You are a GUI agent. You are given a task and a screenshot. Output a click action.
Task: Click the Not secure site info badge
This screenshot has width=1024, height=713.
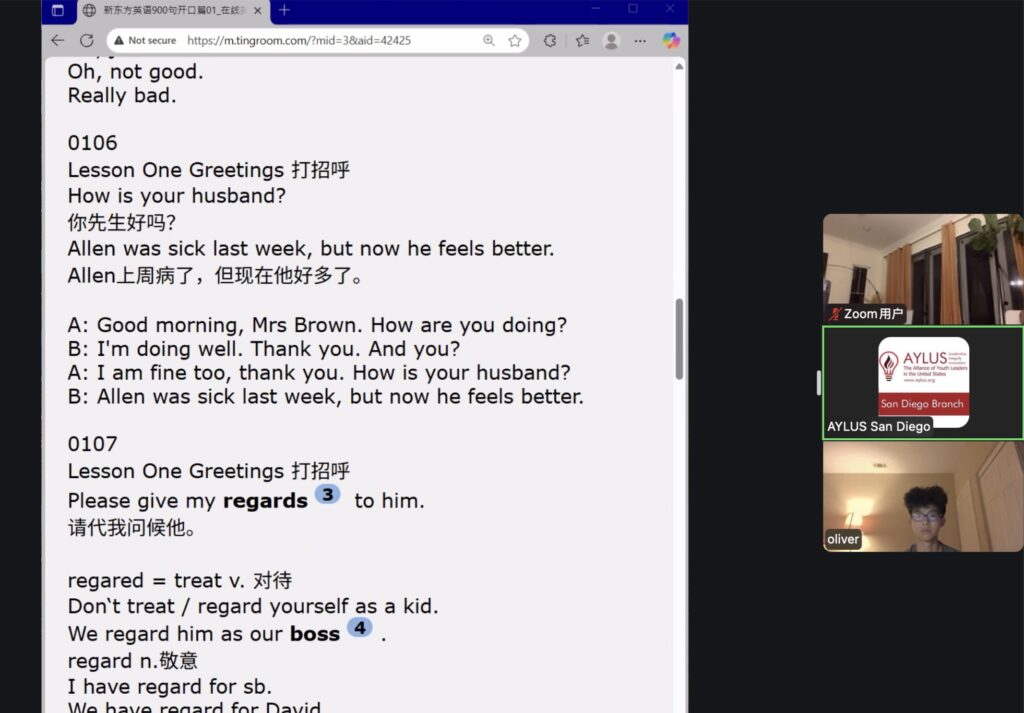(145, 41)
